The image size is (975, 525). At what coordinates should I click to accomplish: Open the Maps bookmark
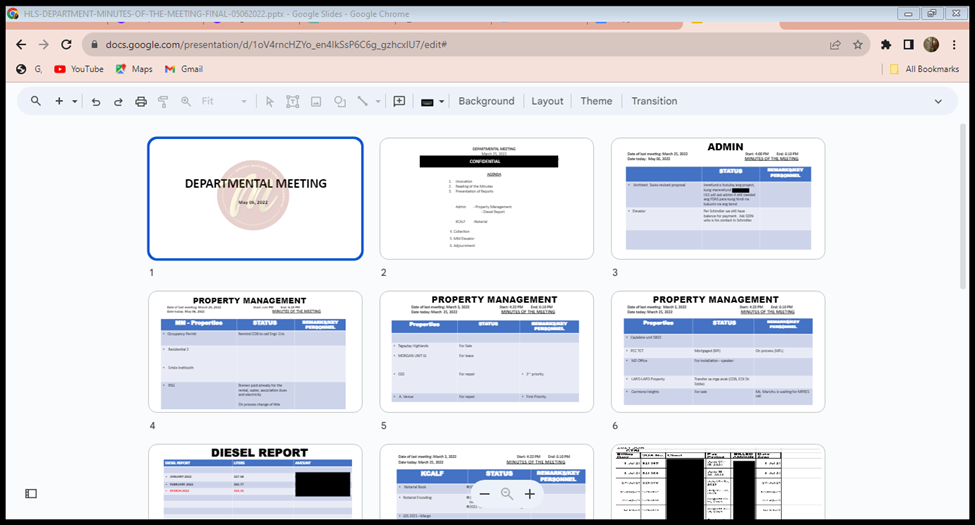tap(134, 69)
